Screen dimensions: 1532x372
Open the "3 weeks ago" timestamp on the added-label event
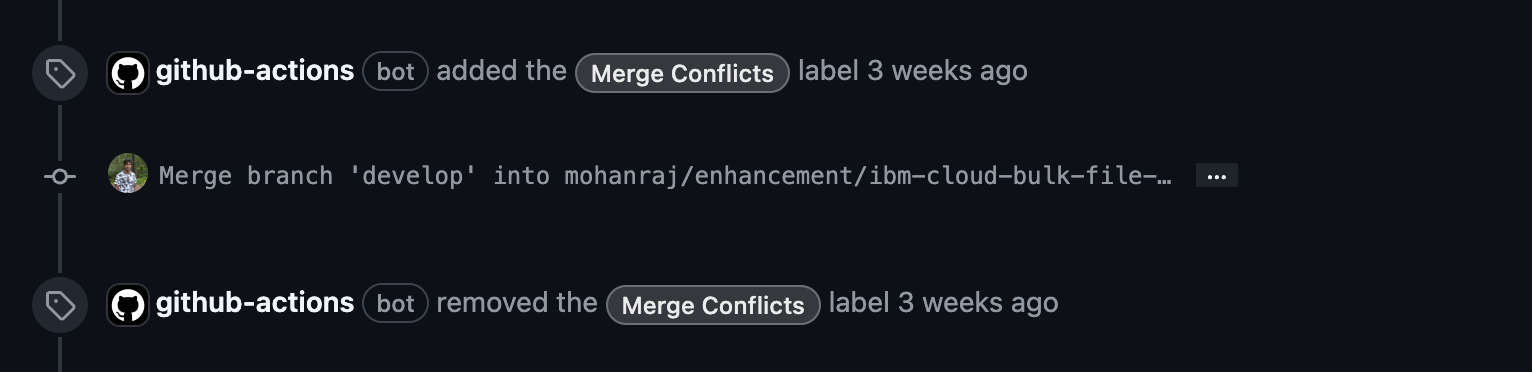pos(947,71)
